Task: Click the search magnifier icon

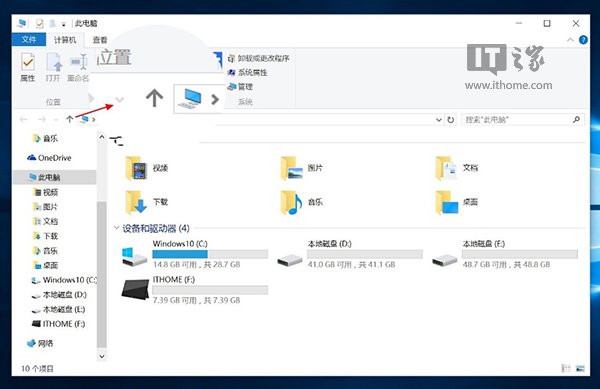Action: pos(576,120)
